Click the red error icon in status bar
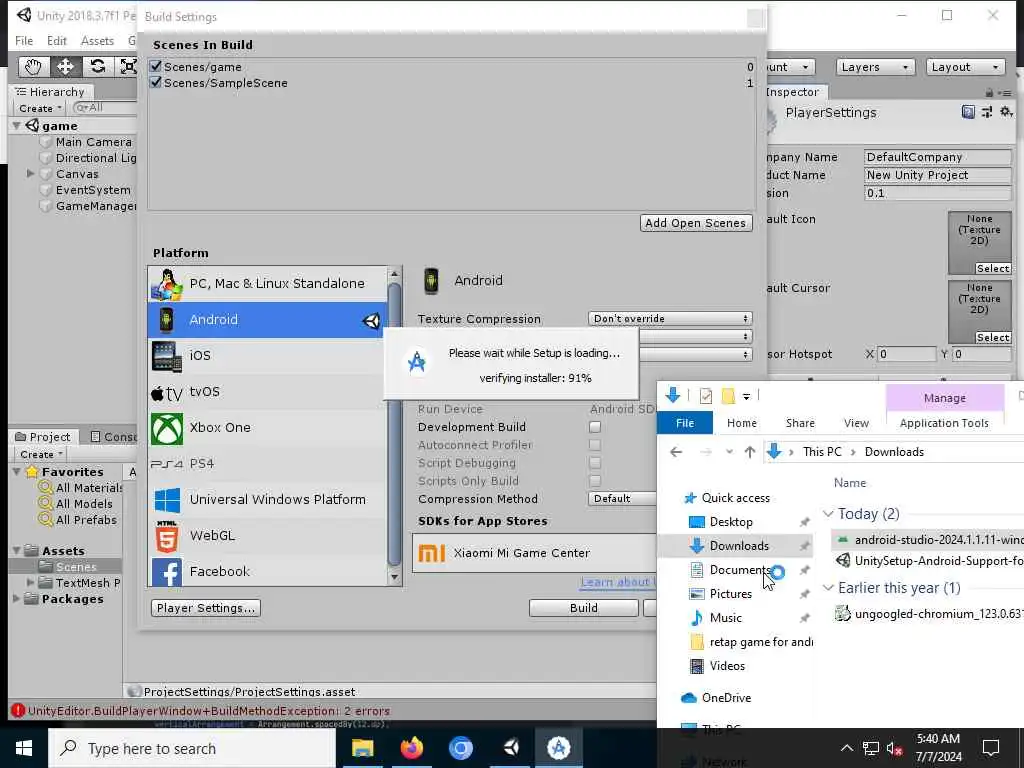The height and width of the screenshot is (768, 1024). 18,711
